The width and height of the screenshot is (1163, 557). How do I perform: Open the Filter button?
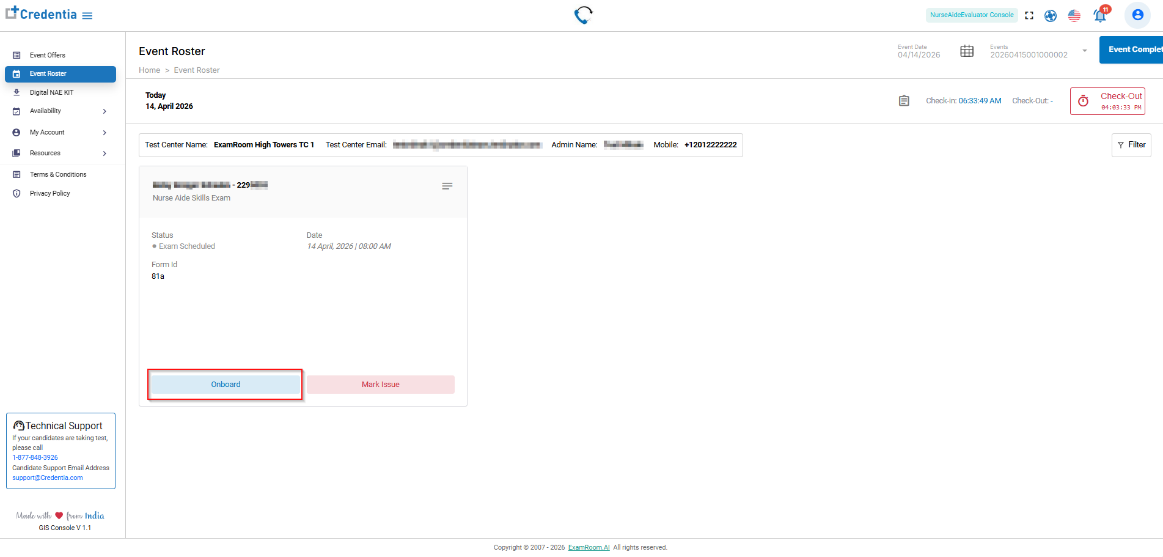coord(1131,145)
